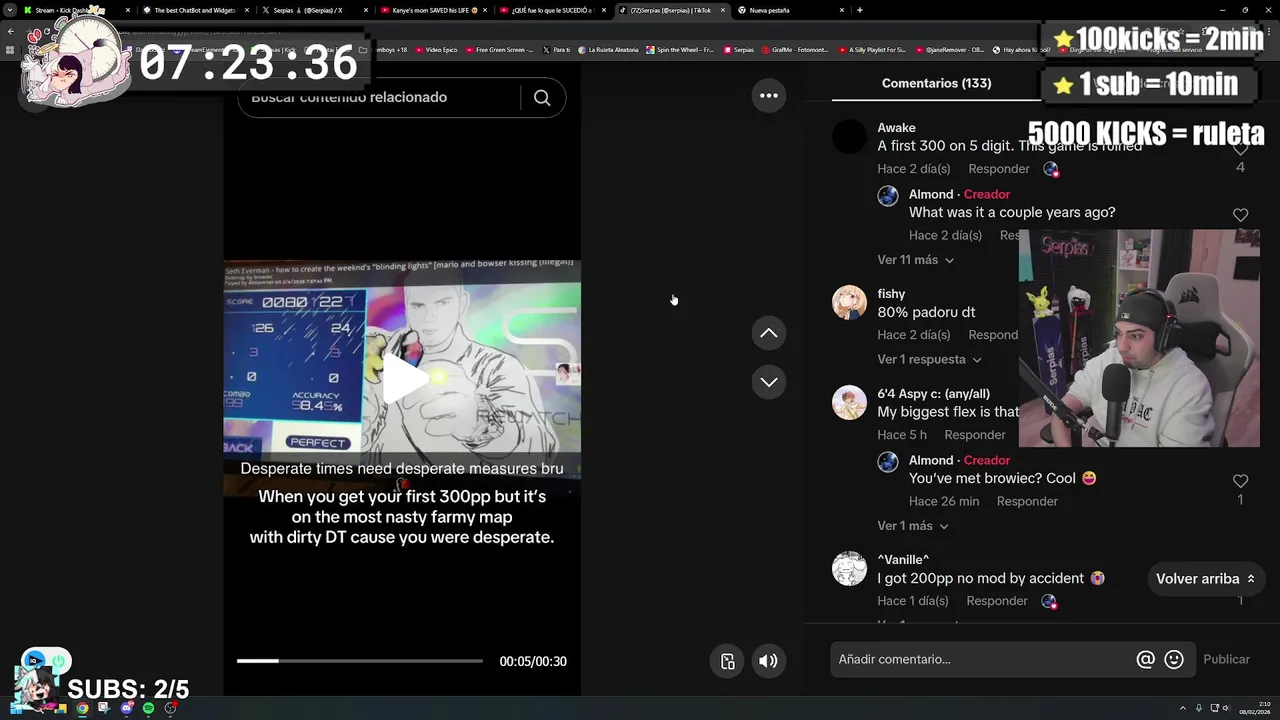This screenshot has width=1280, height=720.
Task: Mute the video with speaker icon
Action: [x=768, y=661]
